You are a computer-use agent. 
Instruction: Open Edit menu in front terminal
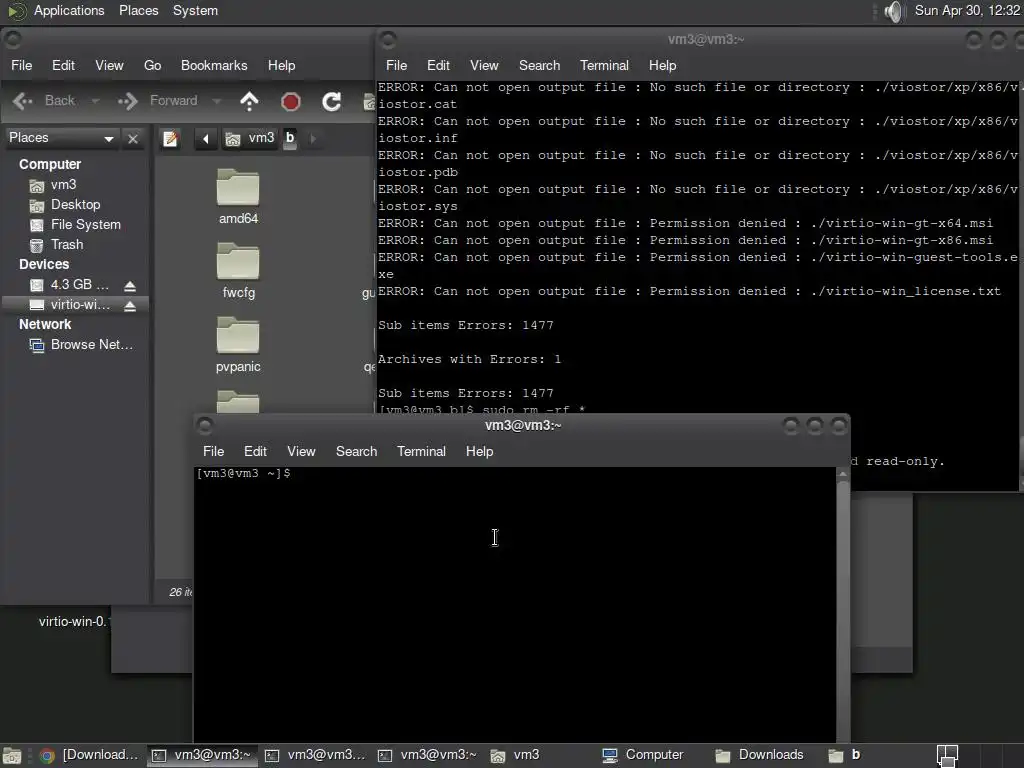(x=255, y=451)
